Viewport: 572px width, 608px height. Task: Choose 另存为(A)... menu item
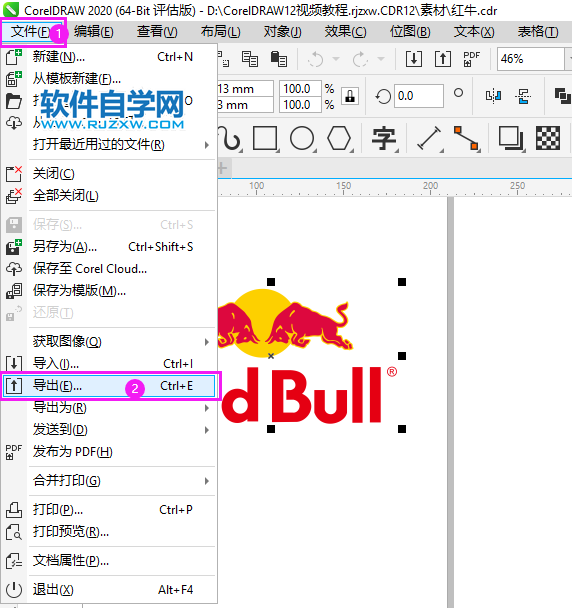click(x=109, y=247)
